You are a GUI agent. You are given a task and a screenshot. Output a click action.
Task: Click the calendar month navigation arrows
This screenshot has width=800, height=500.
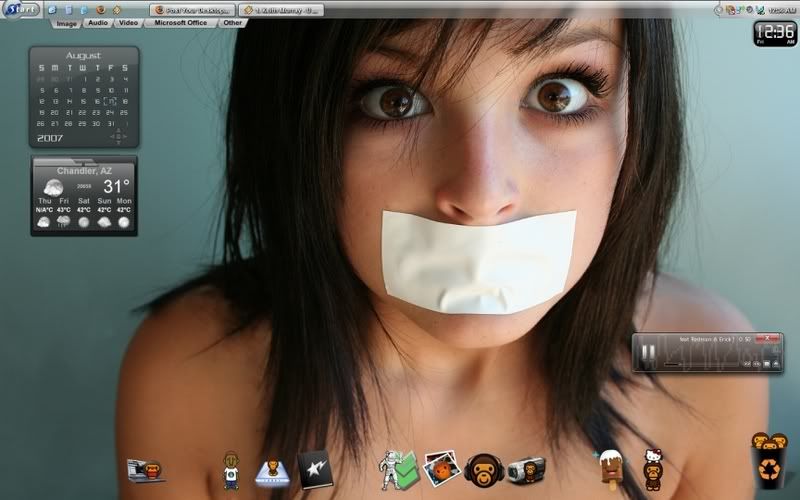[118, 137]
